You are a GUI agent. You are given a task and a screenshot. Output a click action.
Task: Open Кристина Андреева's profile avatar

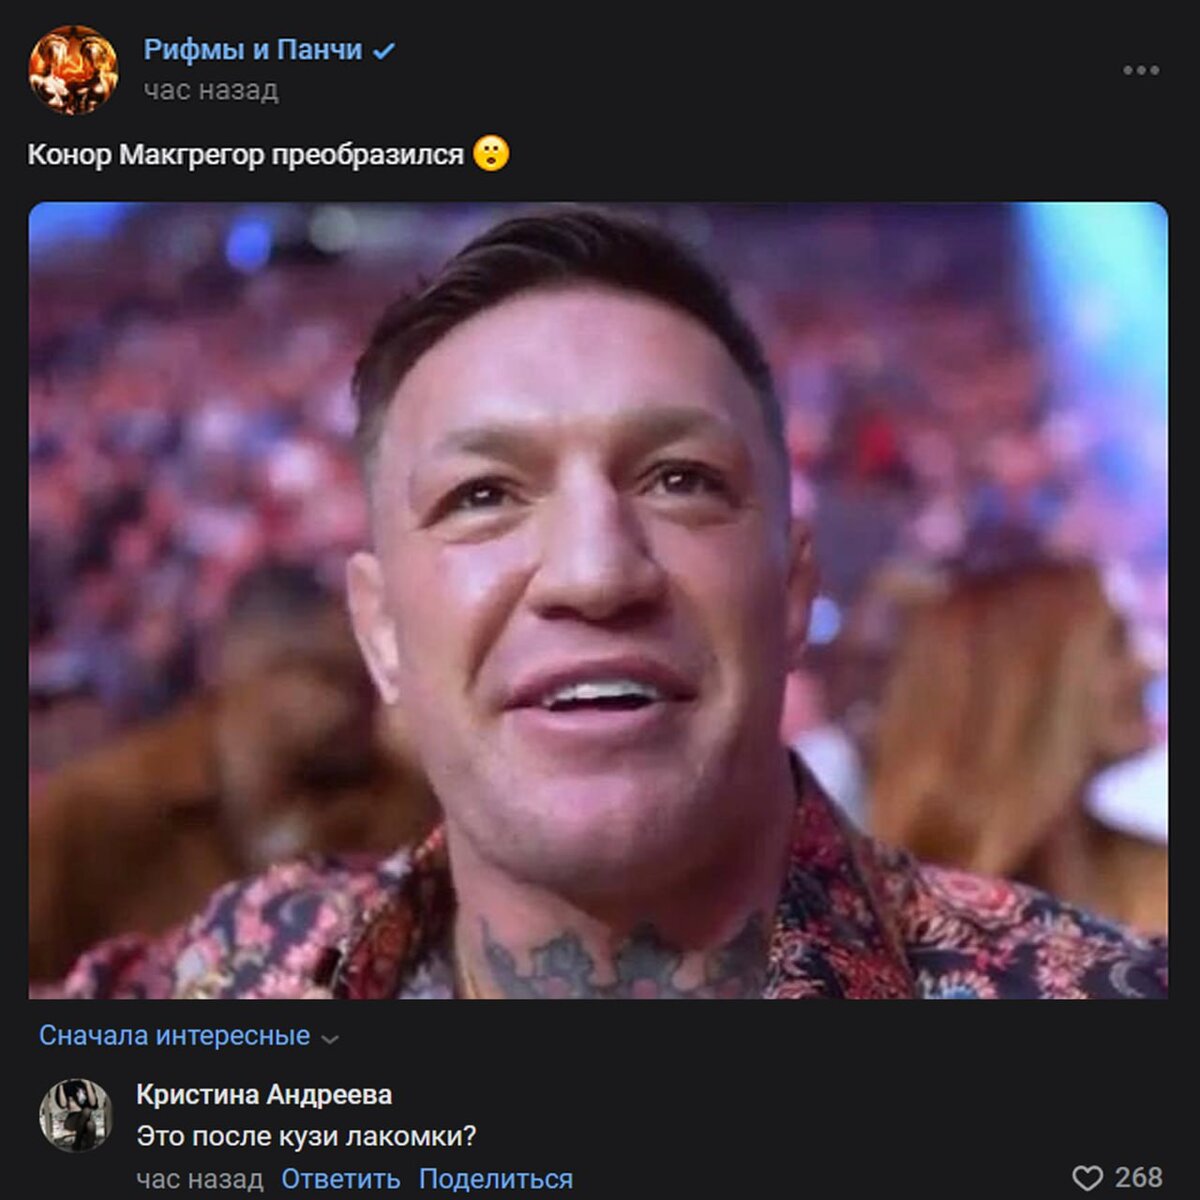tap(76, 1116)
